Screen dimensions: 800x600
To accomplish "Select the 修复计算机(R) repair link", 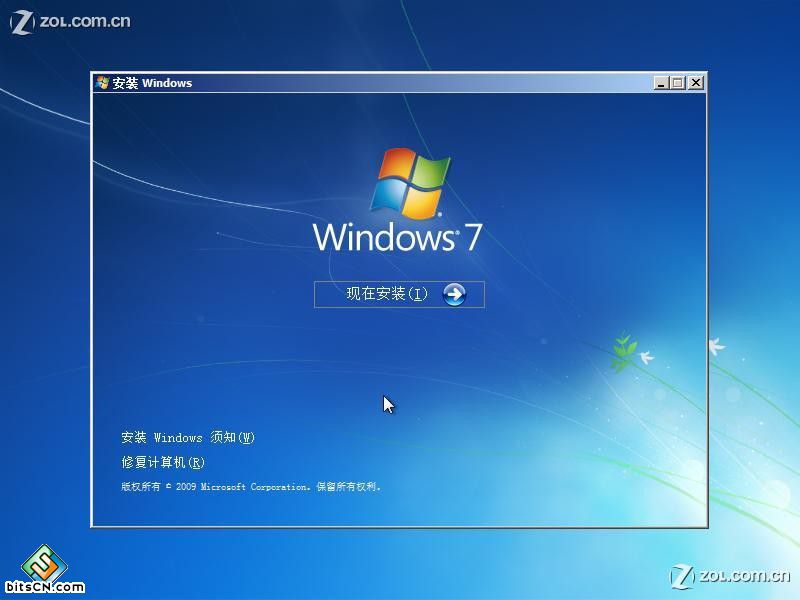I will (163, 462).
